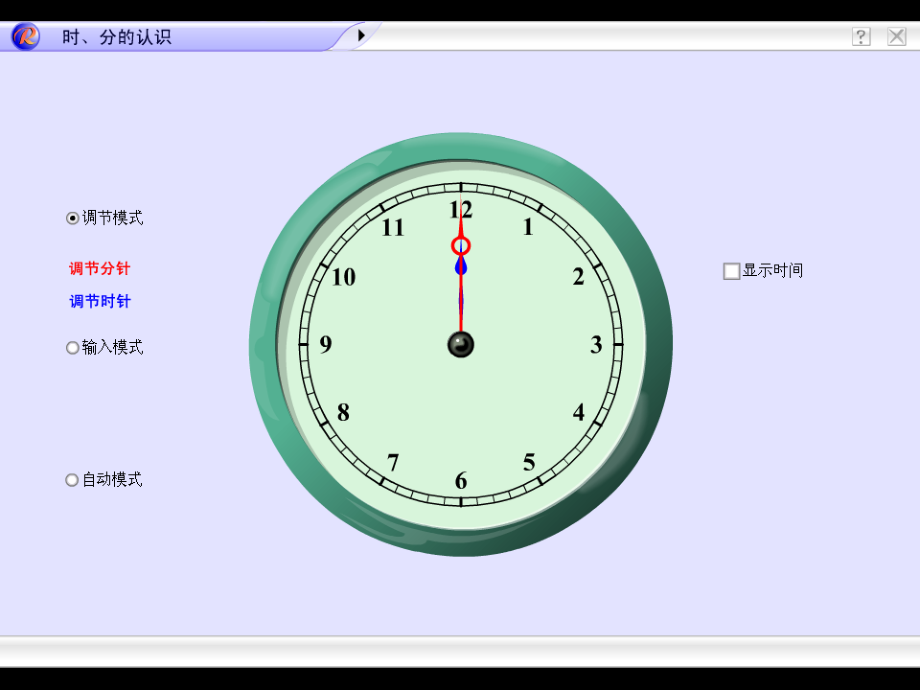This screenshot has height=690, width=920.
Task: Switch to 自动模式 mode
Action: (x=71, y=480)
